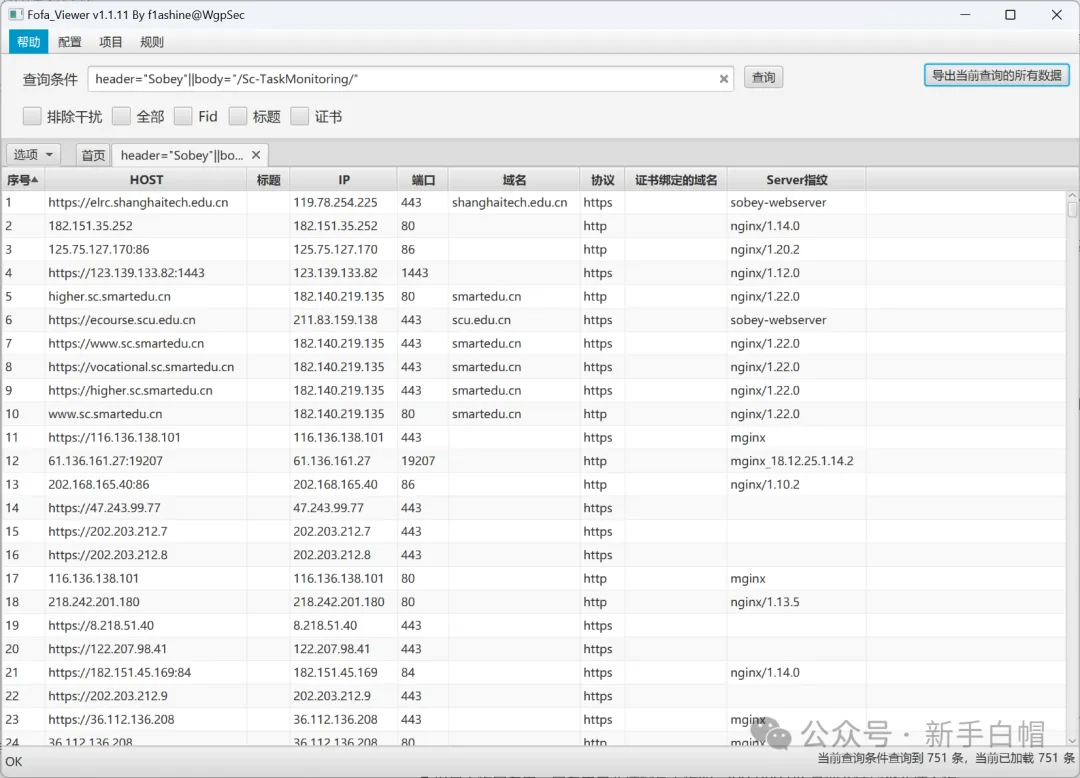Image resolution: width=1080 pixels, height=778 pixels.
Task: Open the 规则 menu
Action: point(152,42)
